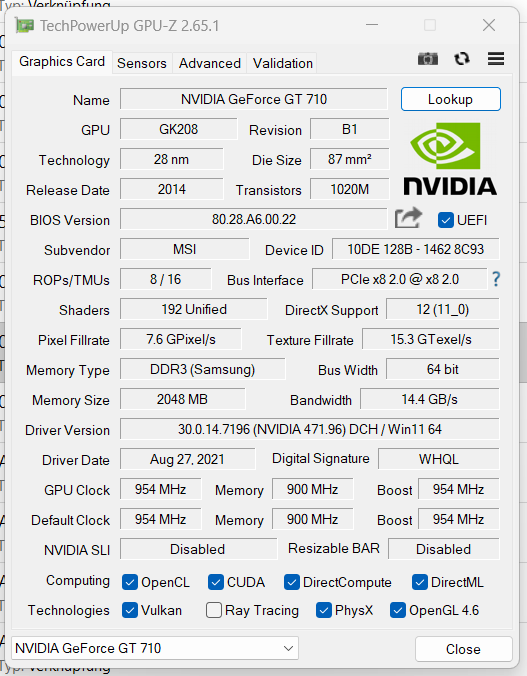Open the Validation tab

[x=283, y=63]
